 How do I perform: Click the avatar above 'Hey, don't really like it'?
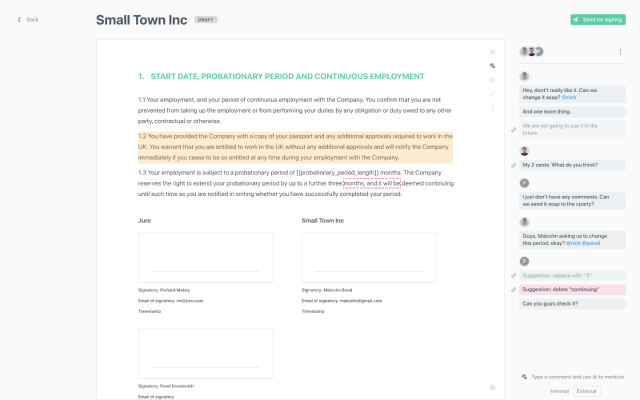pyautogui.click(x=524, y=76)
